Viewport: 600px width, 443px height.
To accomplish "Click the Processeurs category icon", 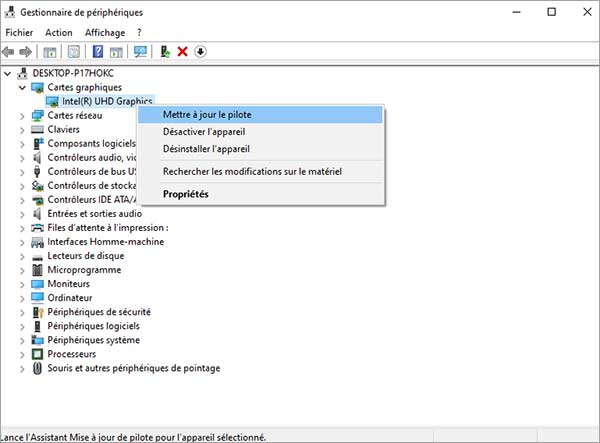I will pyautogui.click(x=38, y=354).
